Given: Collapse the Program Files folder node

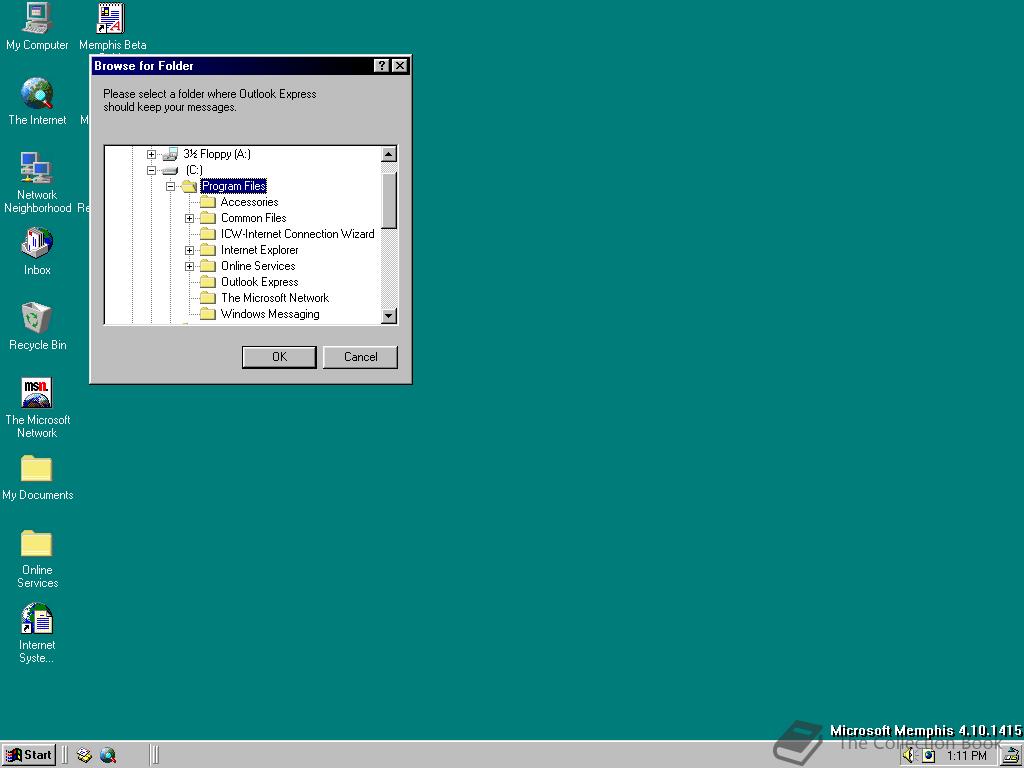Looking at the screenshot, I should click(x=170, y=187).
